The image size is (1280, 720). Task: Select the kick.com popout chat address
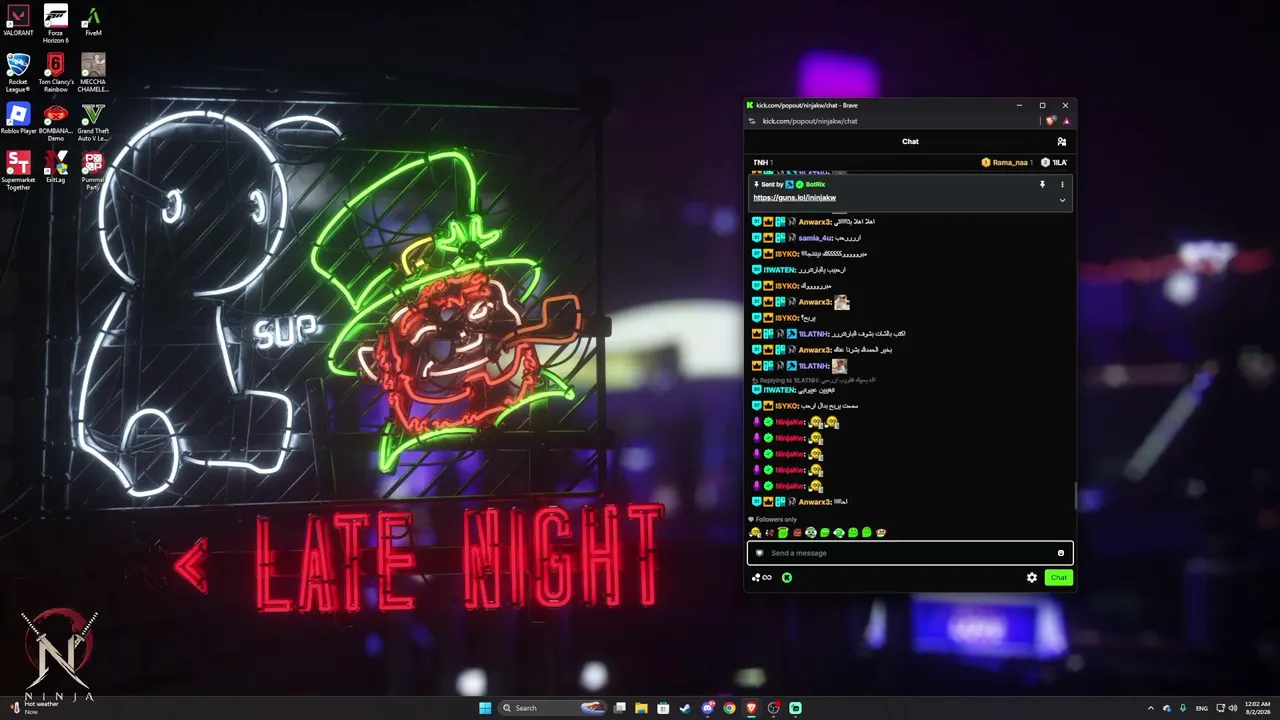(810, 121)
